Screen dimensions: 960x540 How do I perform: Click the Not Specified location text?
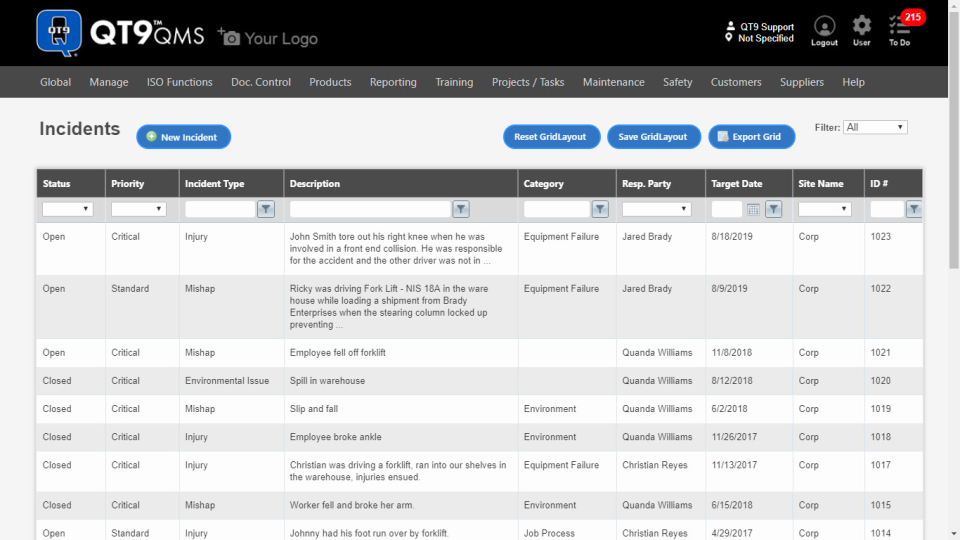point(766,38)
